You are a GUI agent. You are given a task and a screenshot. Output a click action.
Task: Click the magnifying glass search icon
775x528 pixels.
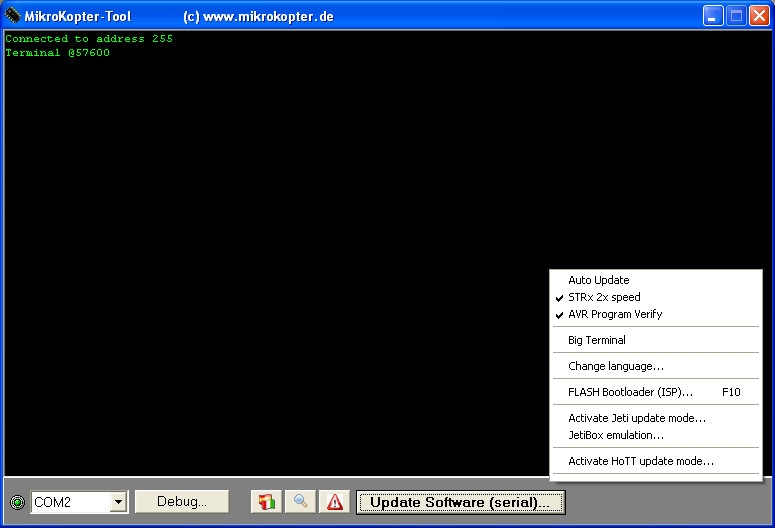pos(300,502)
